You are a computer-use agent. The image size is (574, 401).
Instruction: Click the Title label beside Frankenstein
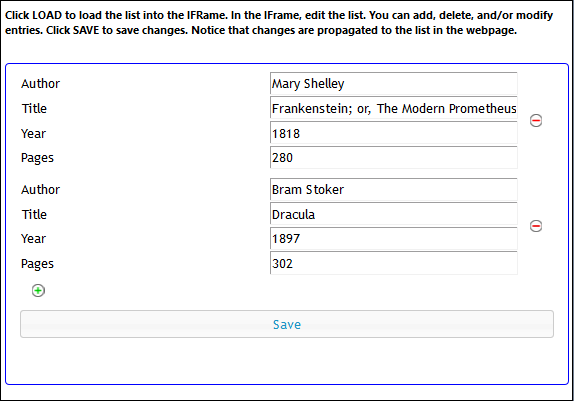click(34, 108)
